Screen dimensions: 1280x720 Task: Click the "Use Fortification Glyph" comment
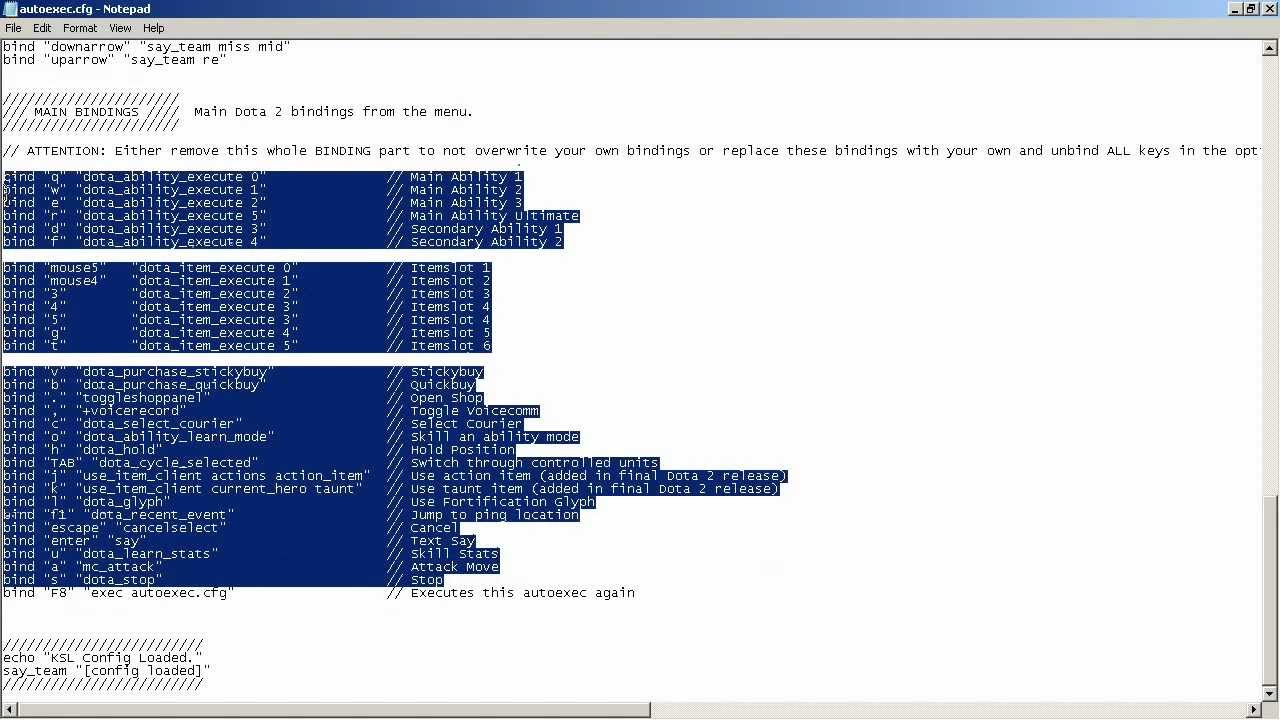coord(502,502)
